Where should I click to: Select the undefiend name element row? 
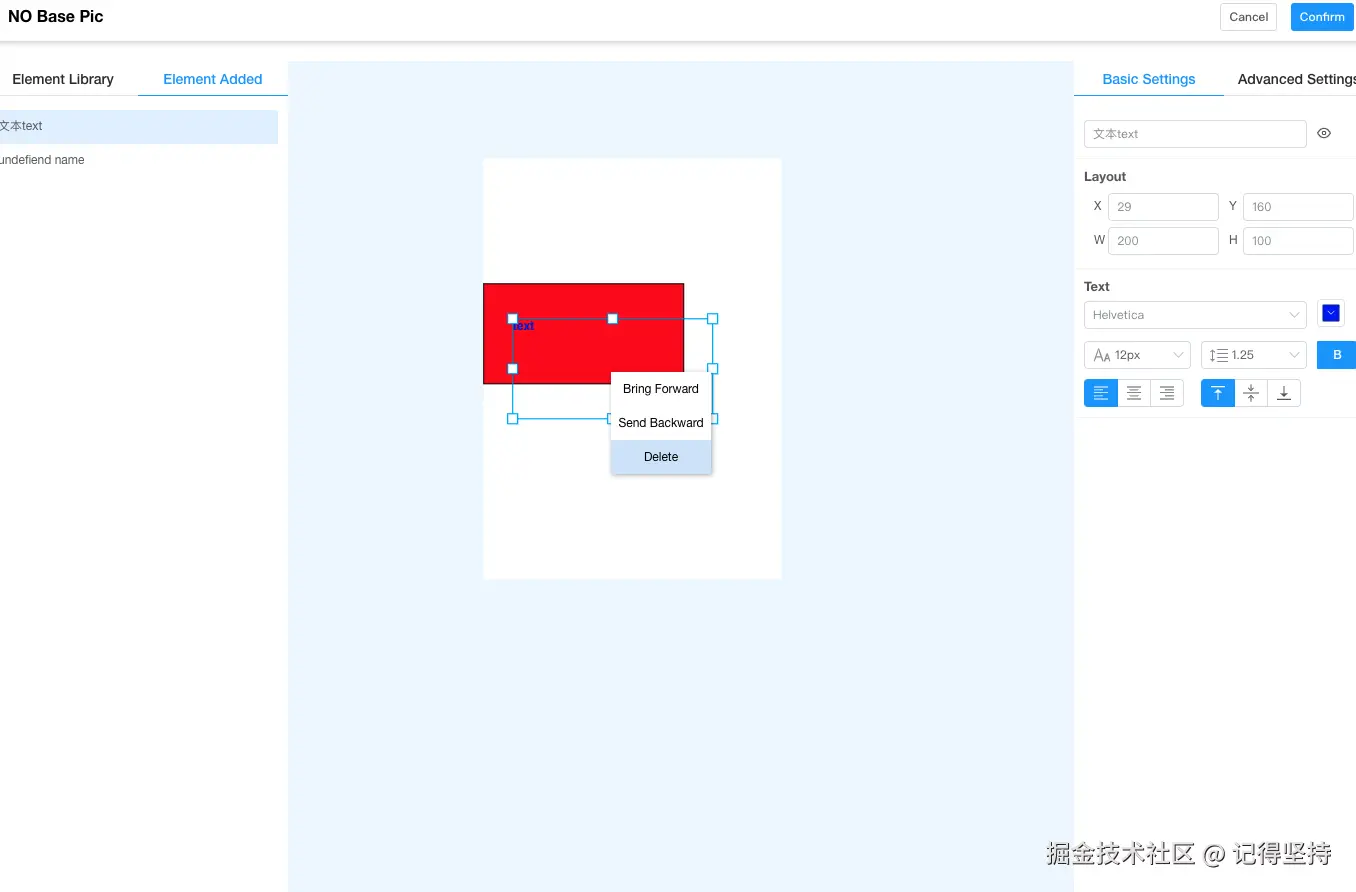coord(138,160)
